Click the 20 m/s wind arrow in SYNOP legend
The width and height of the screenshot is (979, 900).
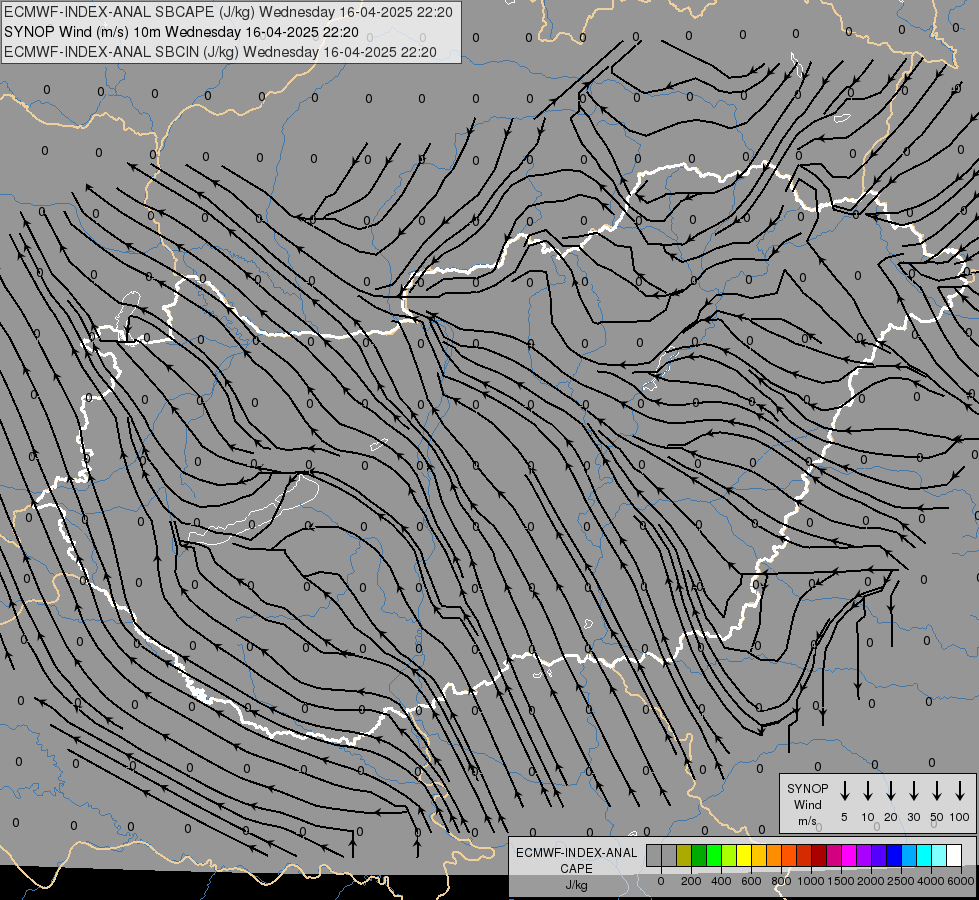(x=891, y=791)
